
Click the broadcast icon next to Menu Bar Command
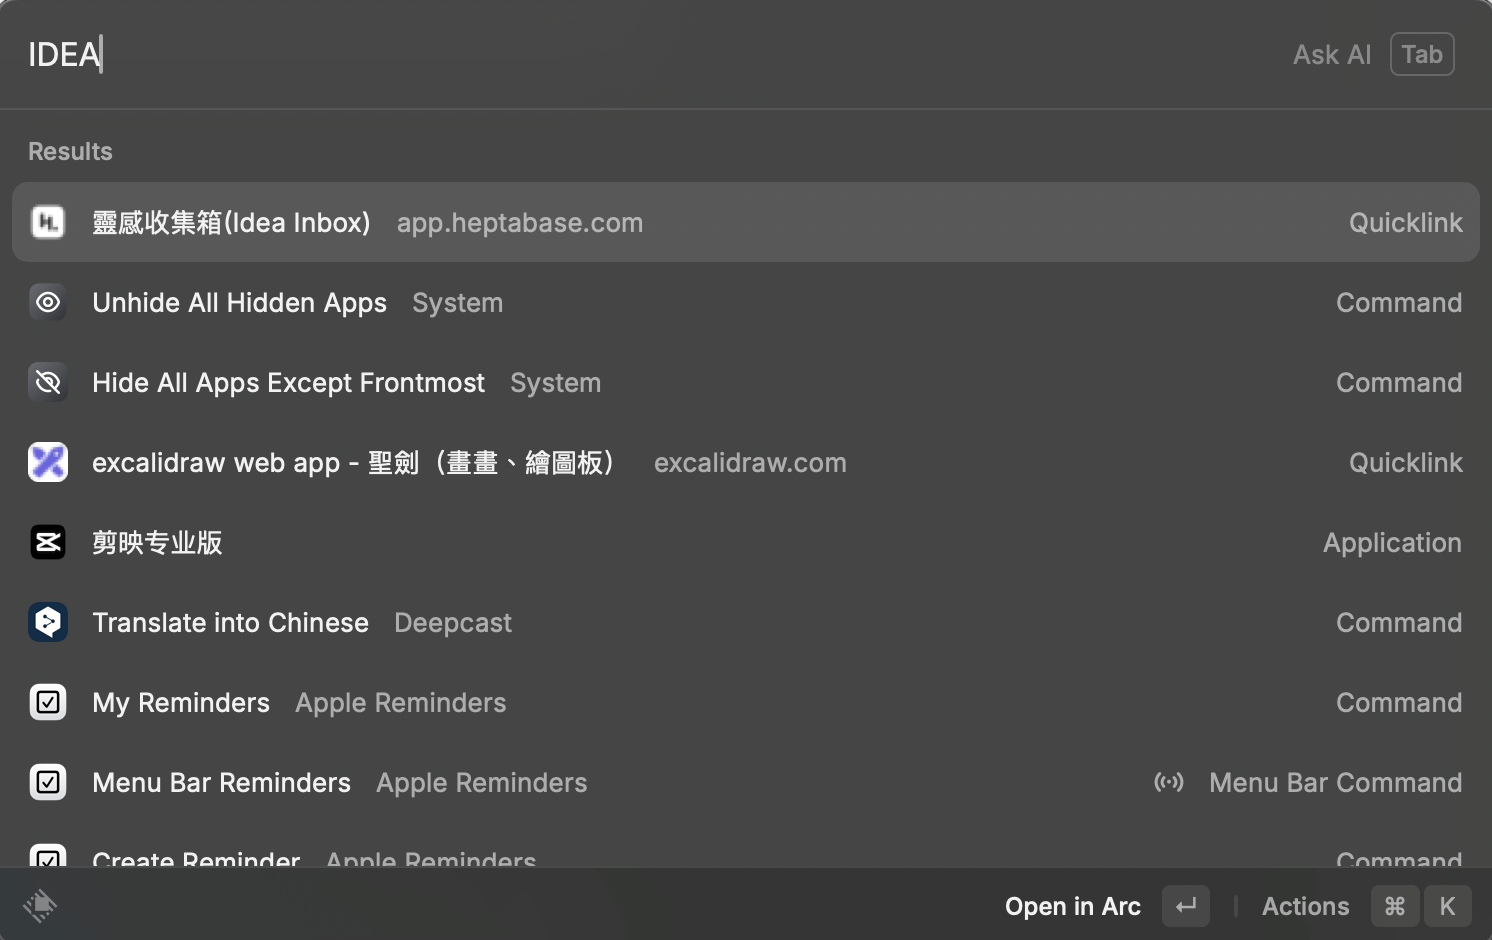click(x=1169, y=782)
